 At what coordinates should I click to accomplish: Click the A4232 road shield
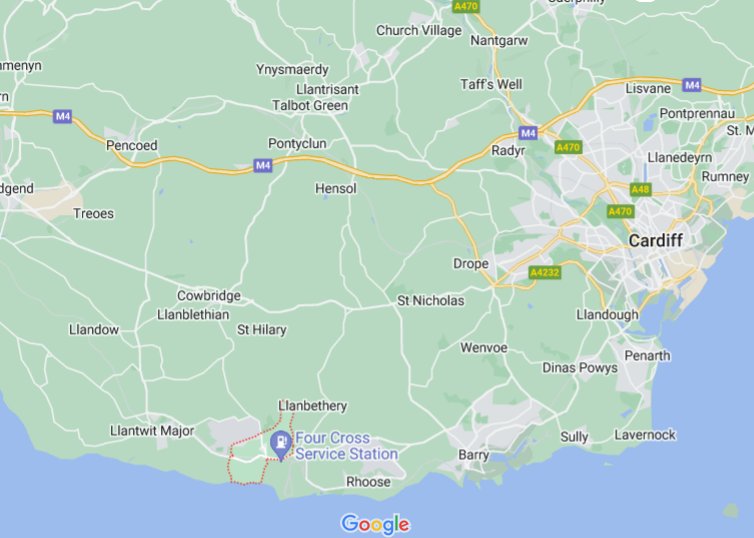pyautogui.click(x=545, y=273)
